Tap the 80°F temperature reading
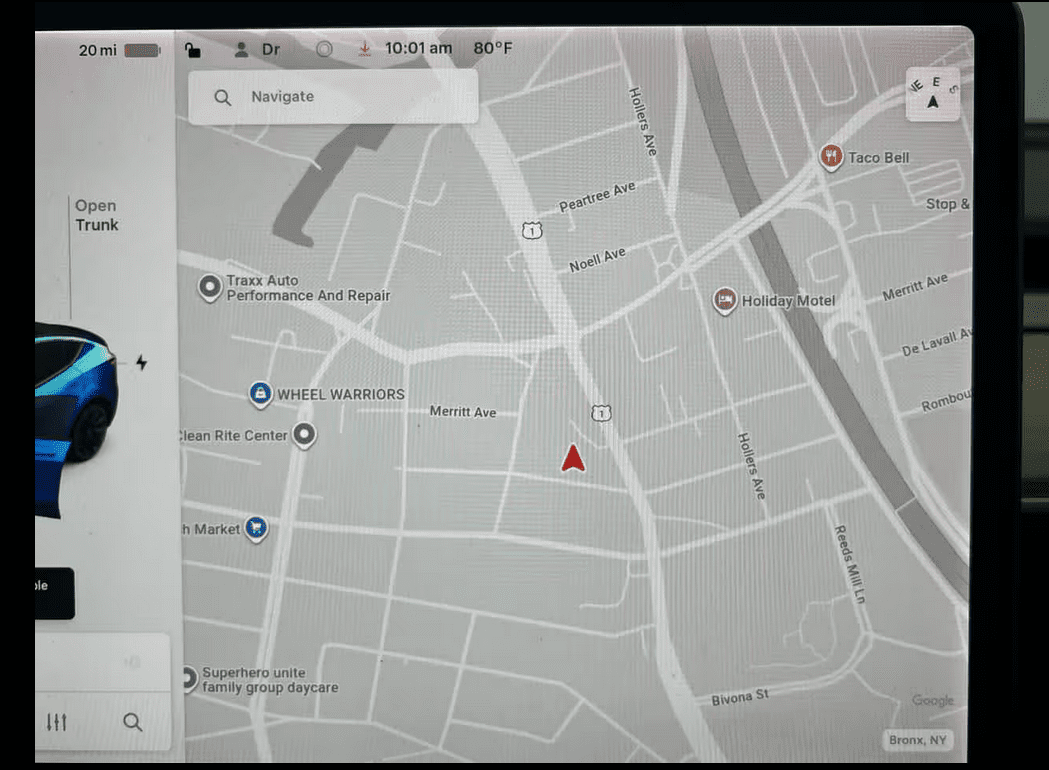The height and width of the screenshot is (770, 1049). (493, 49)
